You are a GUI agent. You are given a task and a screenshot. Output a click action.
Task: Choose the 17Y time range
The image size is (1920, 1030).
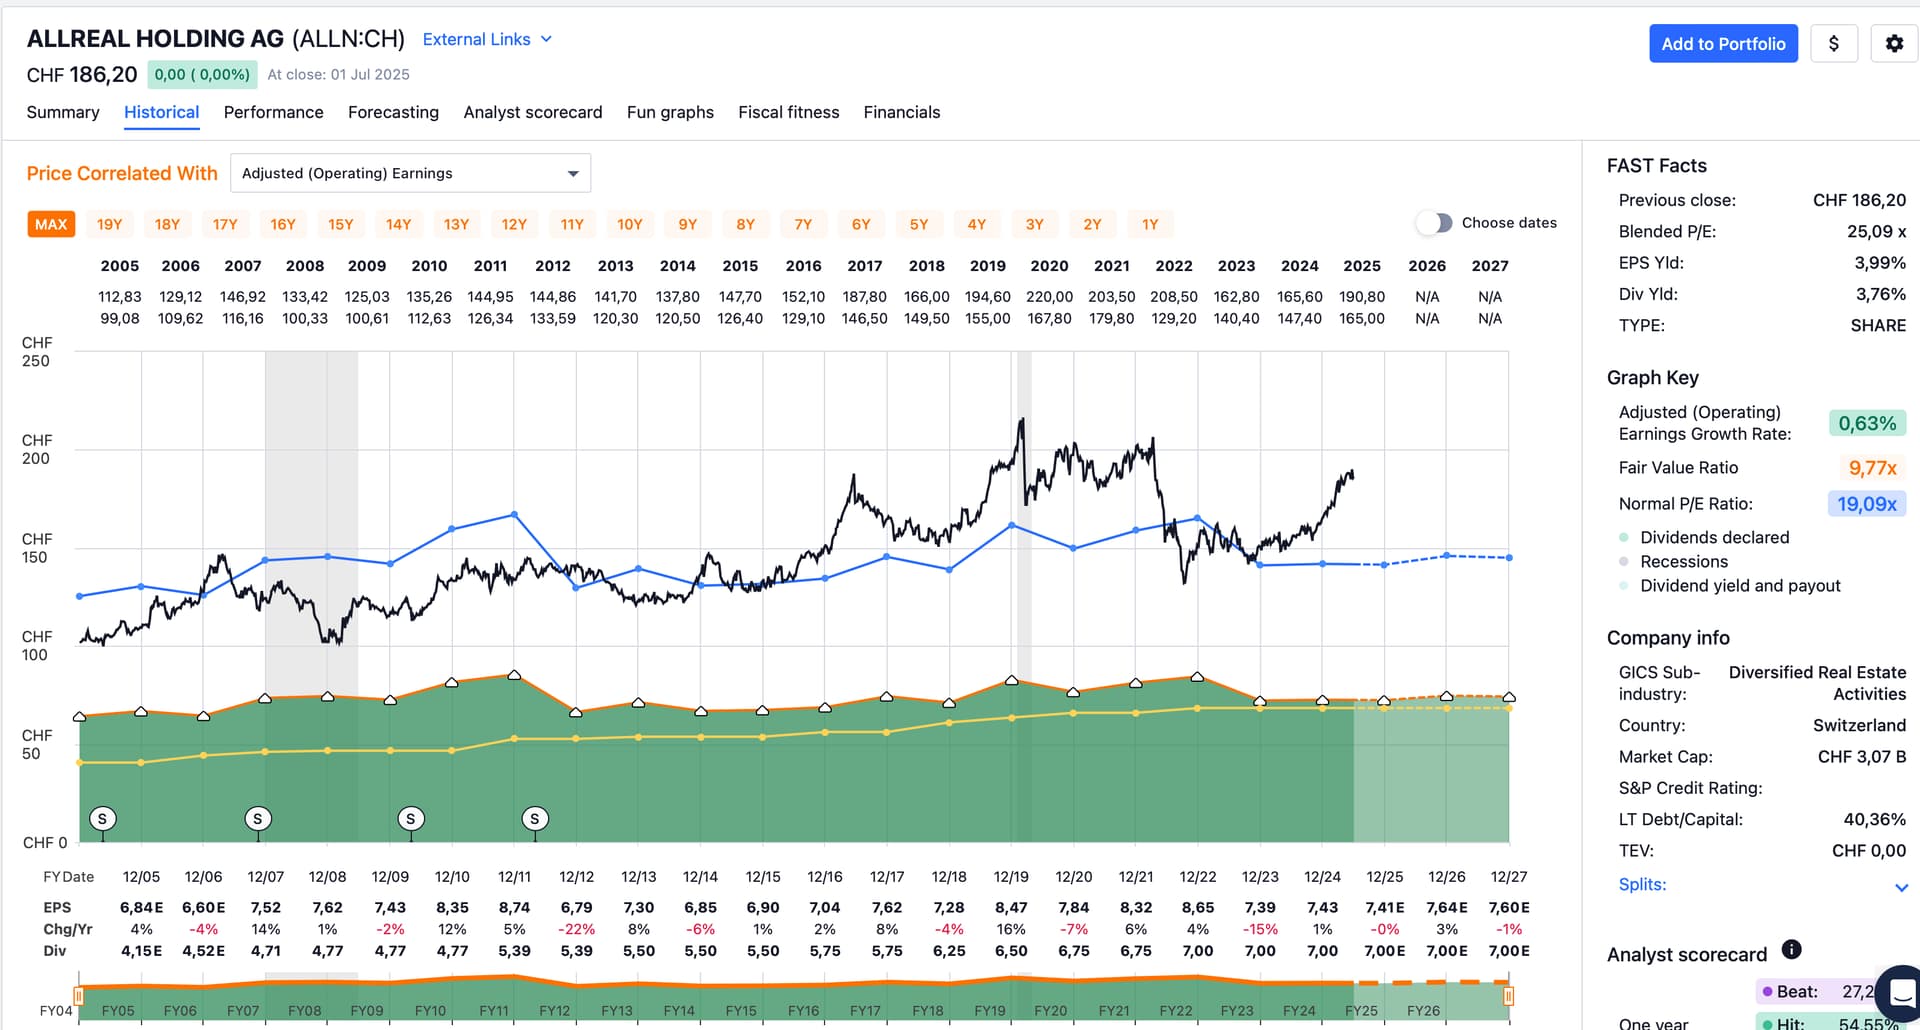tap(225, 224)
